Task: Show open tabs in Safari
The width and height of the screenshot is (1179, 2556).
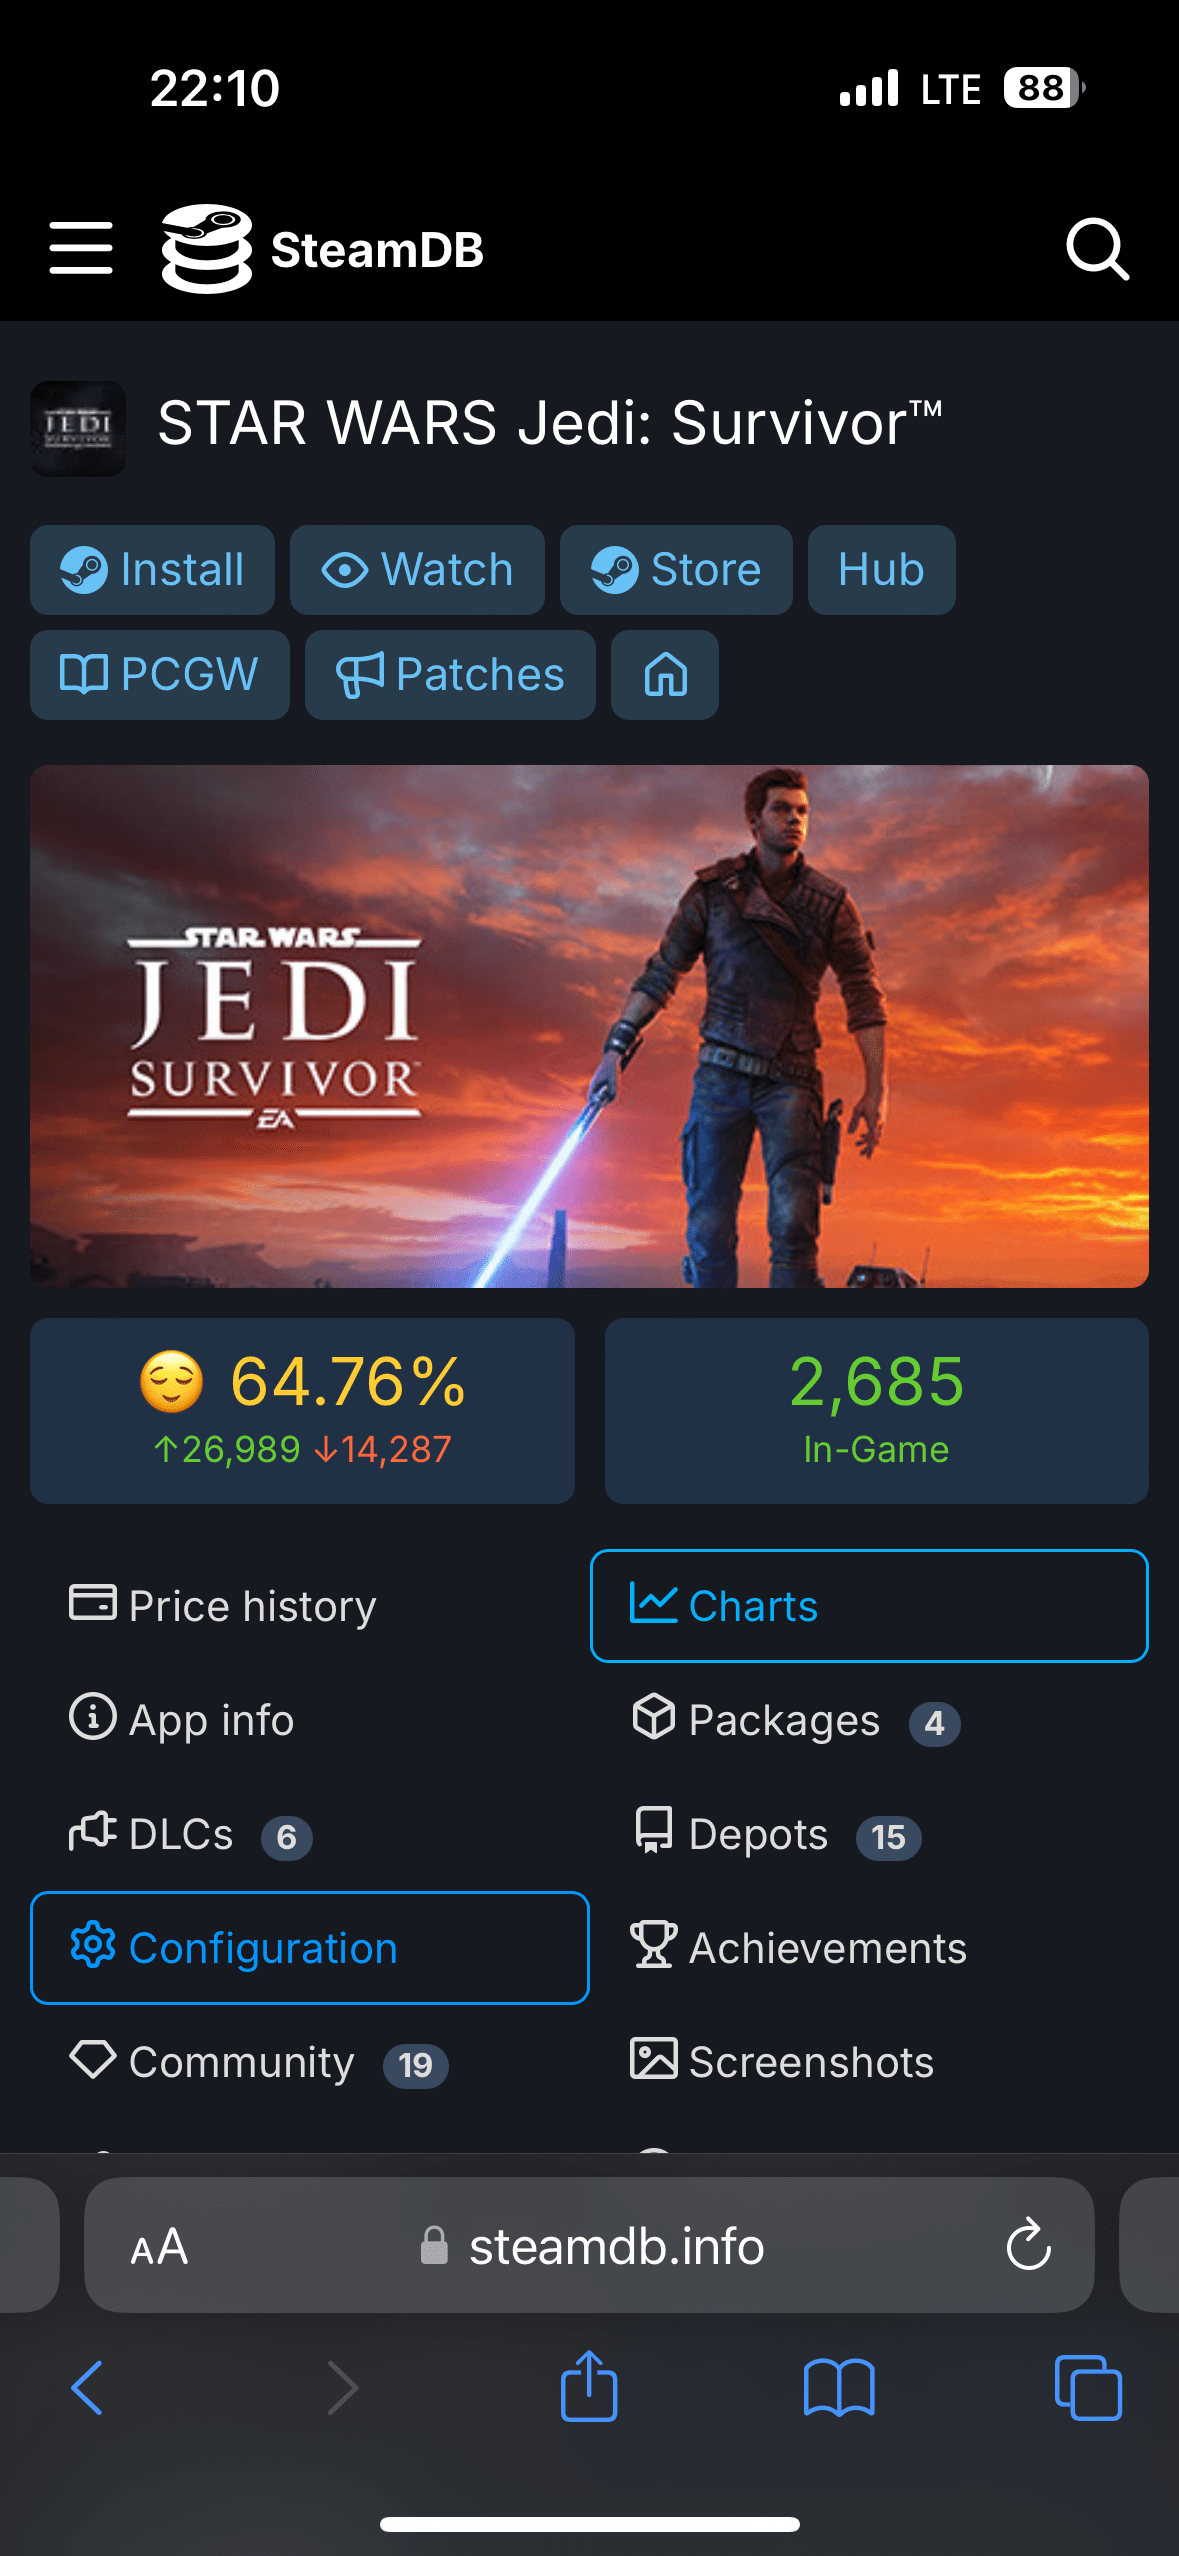Action: pos(1088,2387)
